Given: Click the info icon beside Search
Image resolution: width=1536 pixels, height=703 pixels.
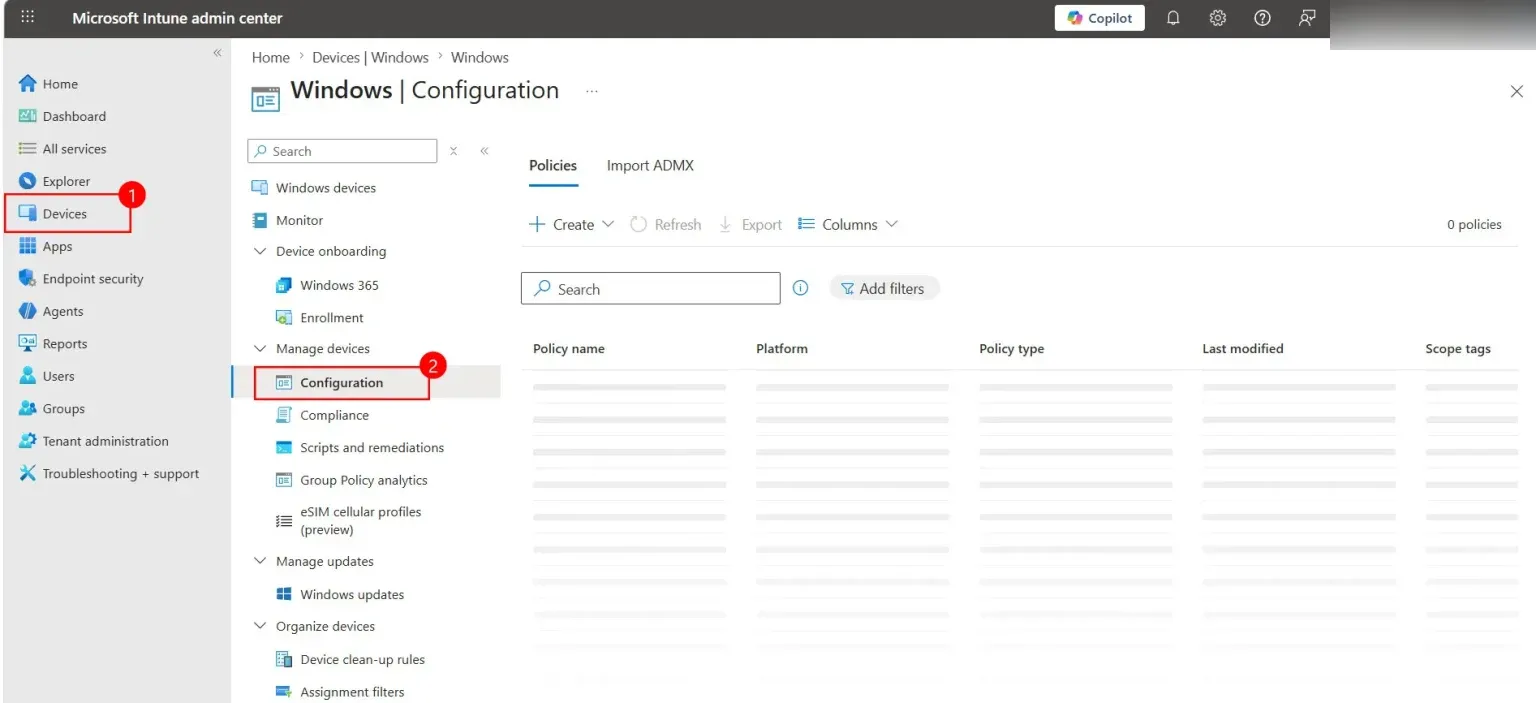Looking at the screenshot, I should pyautogui.click(x=800, y=288).
